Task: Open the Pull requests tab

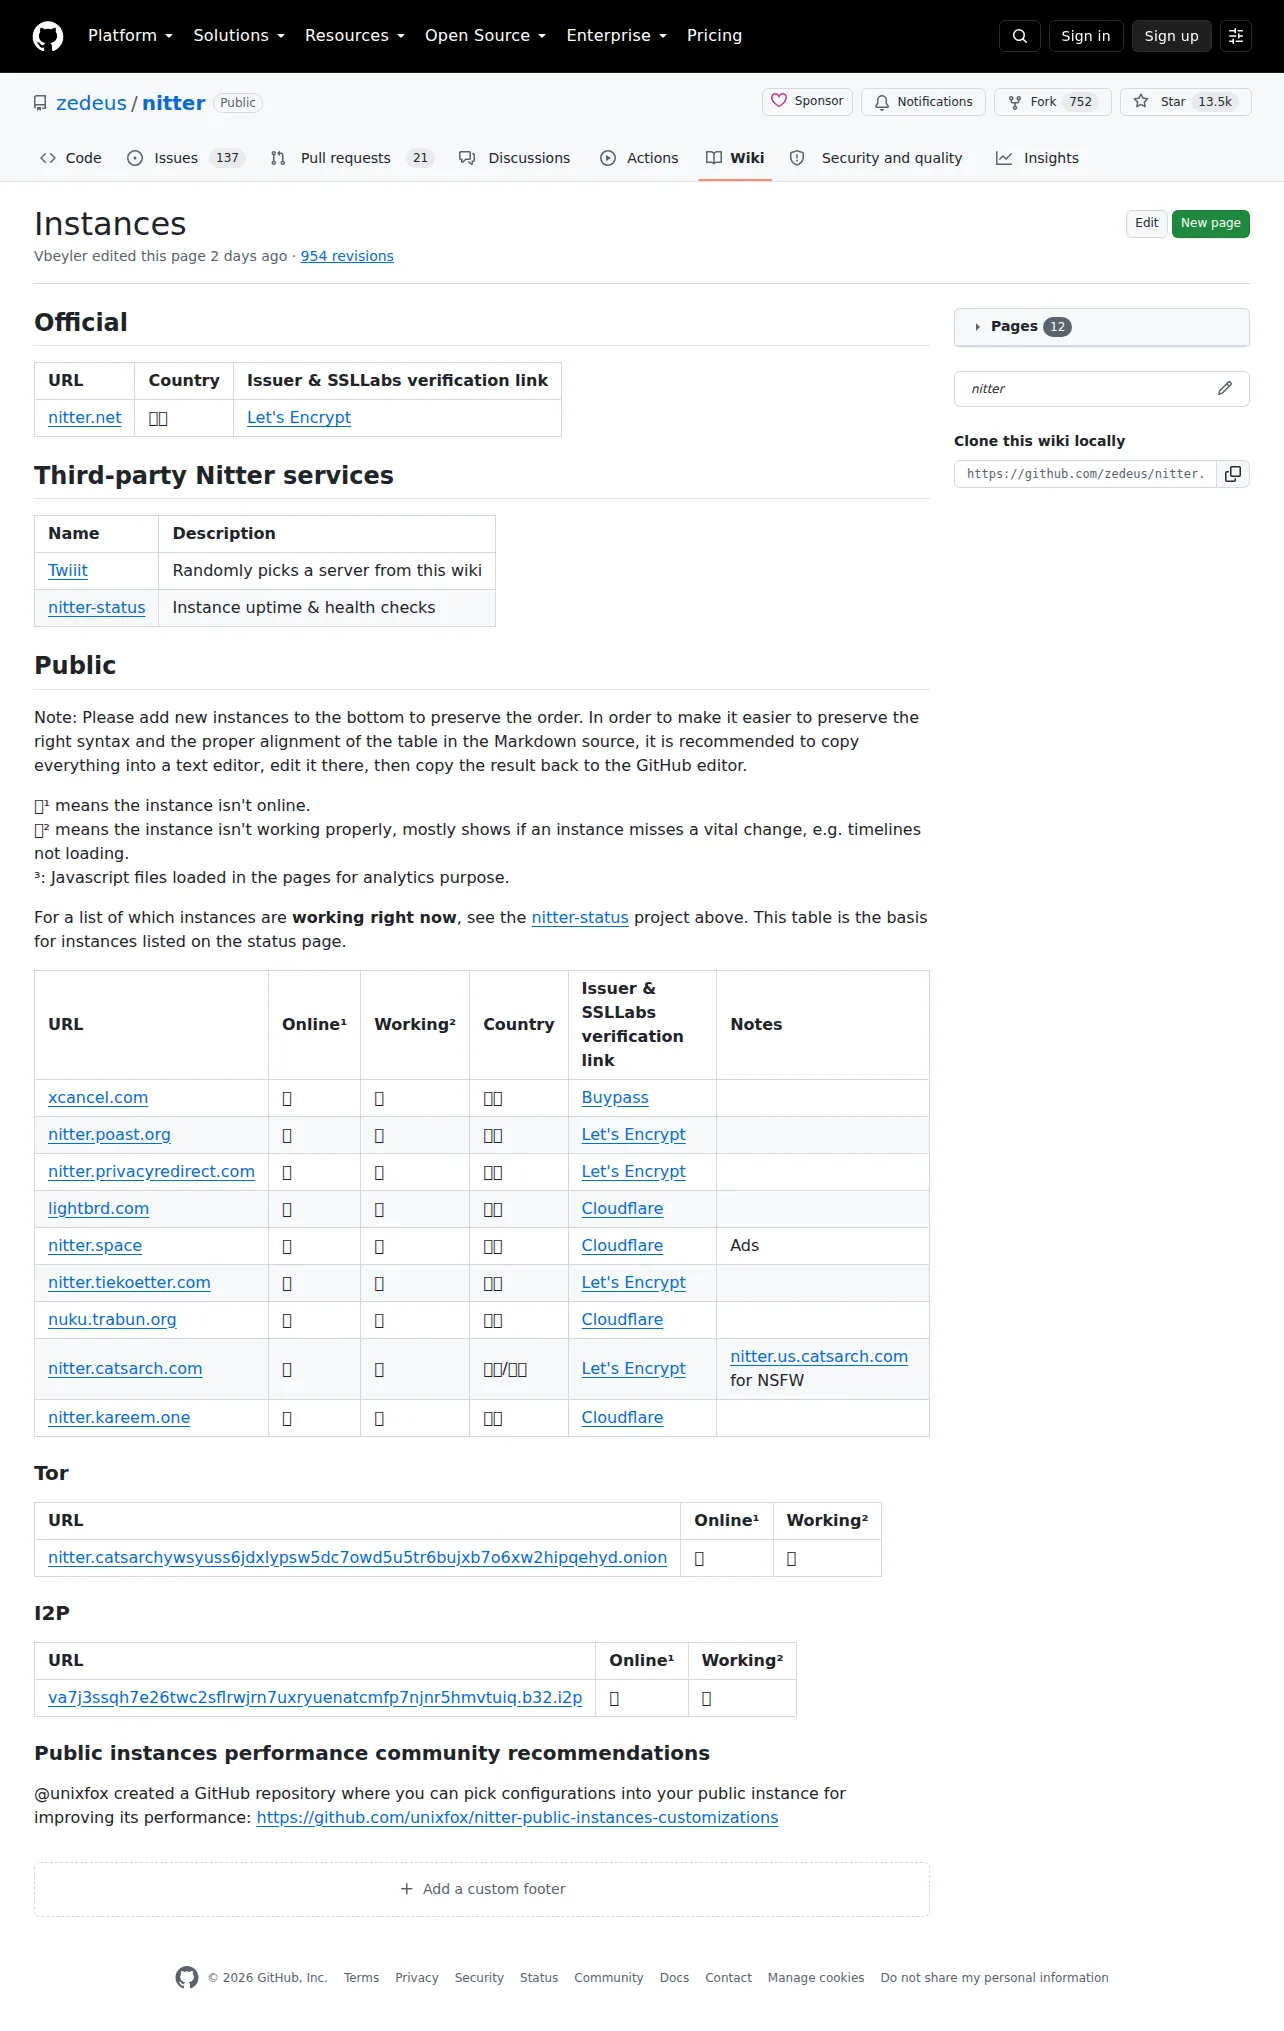Action: pos(351,158)
